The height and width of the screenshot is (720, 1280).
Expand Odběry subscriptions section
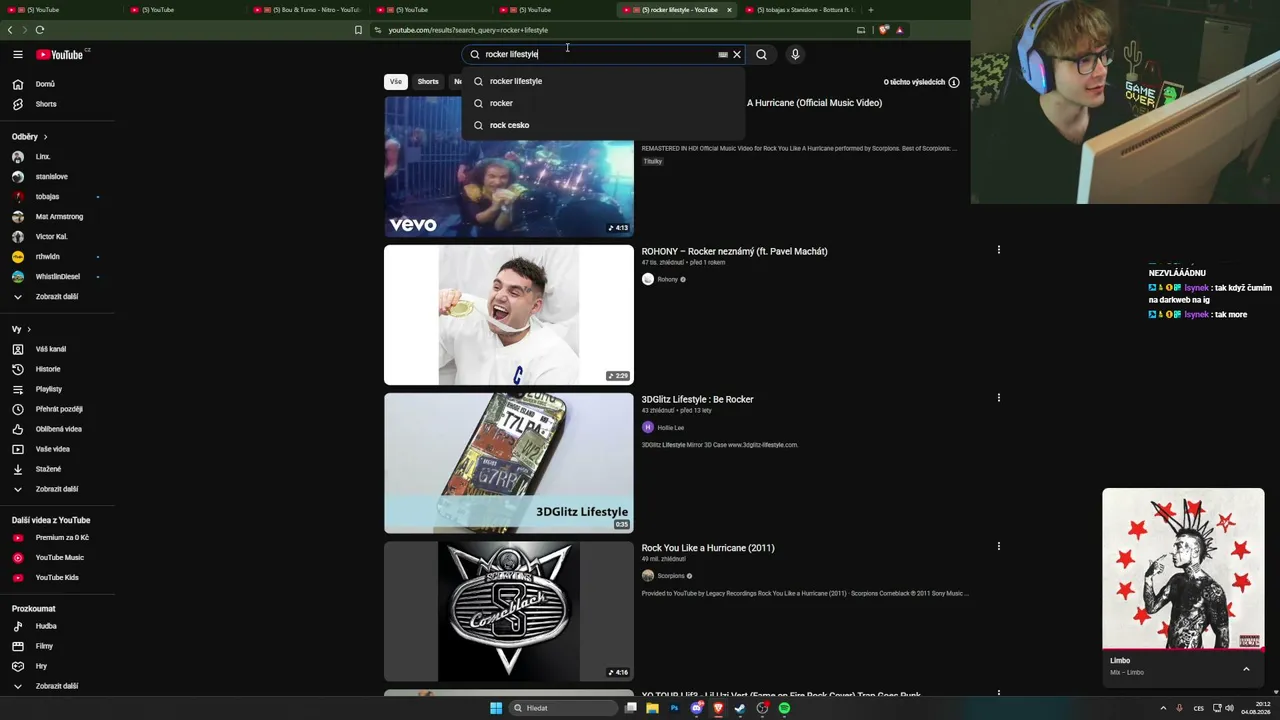30,137
